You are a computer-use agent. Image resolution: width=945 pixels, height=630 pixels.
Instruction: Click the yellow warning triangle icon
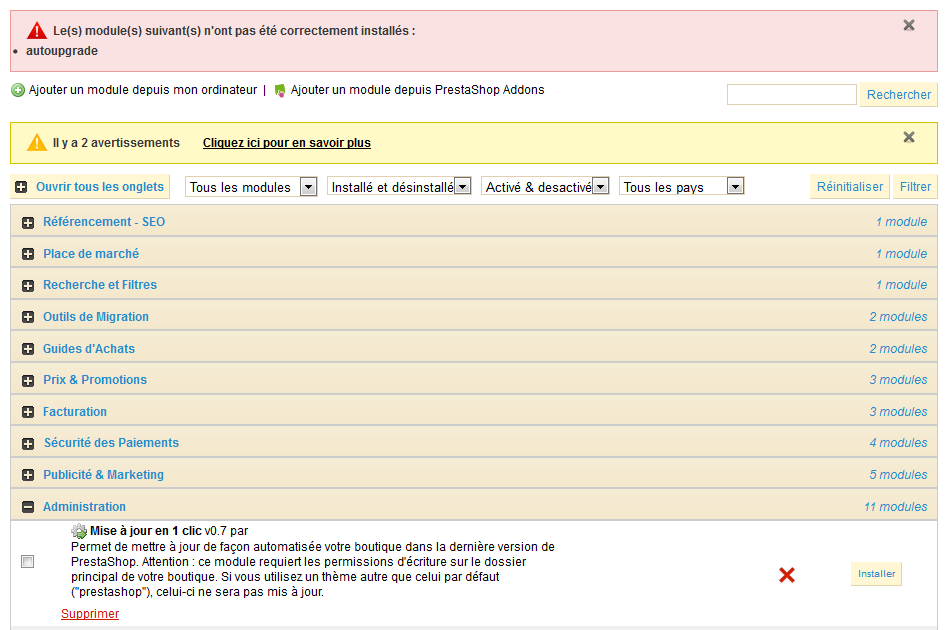coord(37,142)
